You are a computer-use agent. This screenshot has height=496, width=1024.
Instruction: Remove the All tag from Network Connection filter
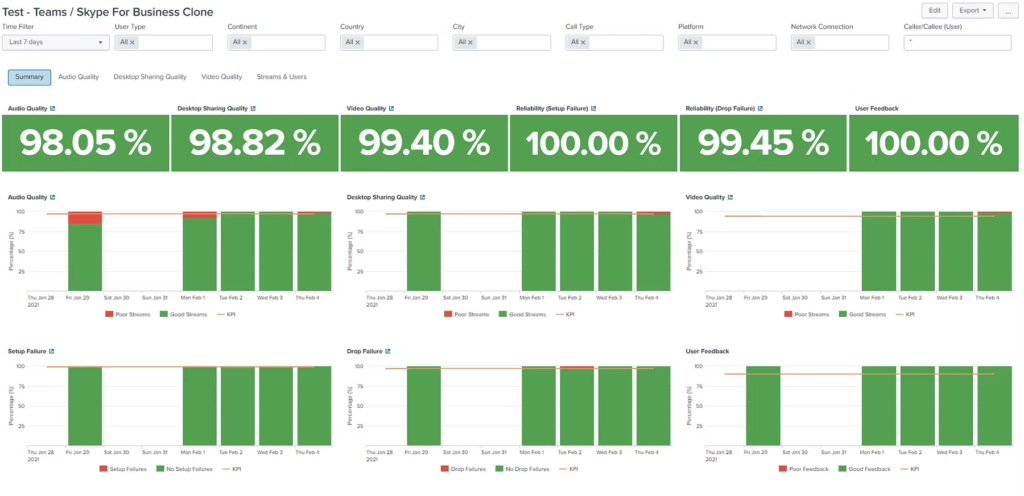pos(808,42)
